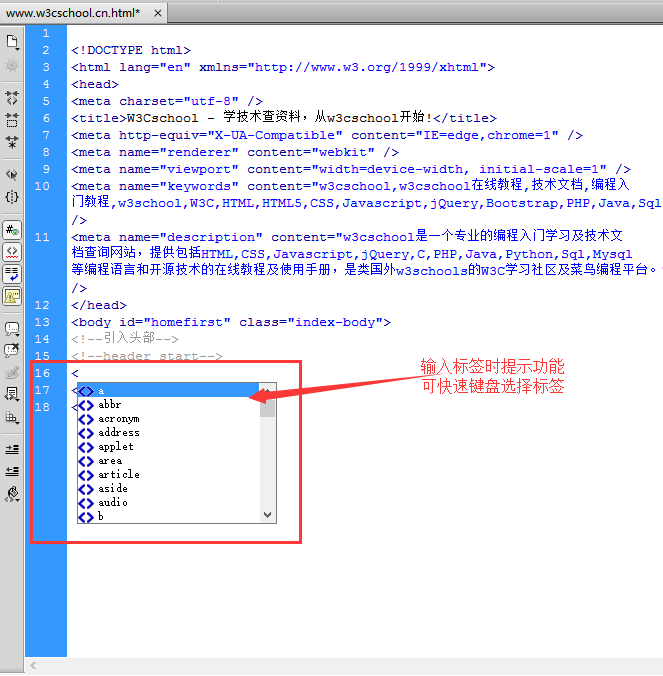Click the <title>W3Cschool line
Screen dimensions: 663x676
(x=284, y=118)
